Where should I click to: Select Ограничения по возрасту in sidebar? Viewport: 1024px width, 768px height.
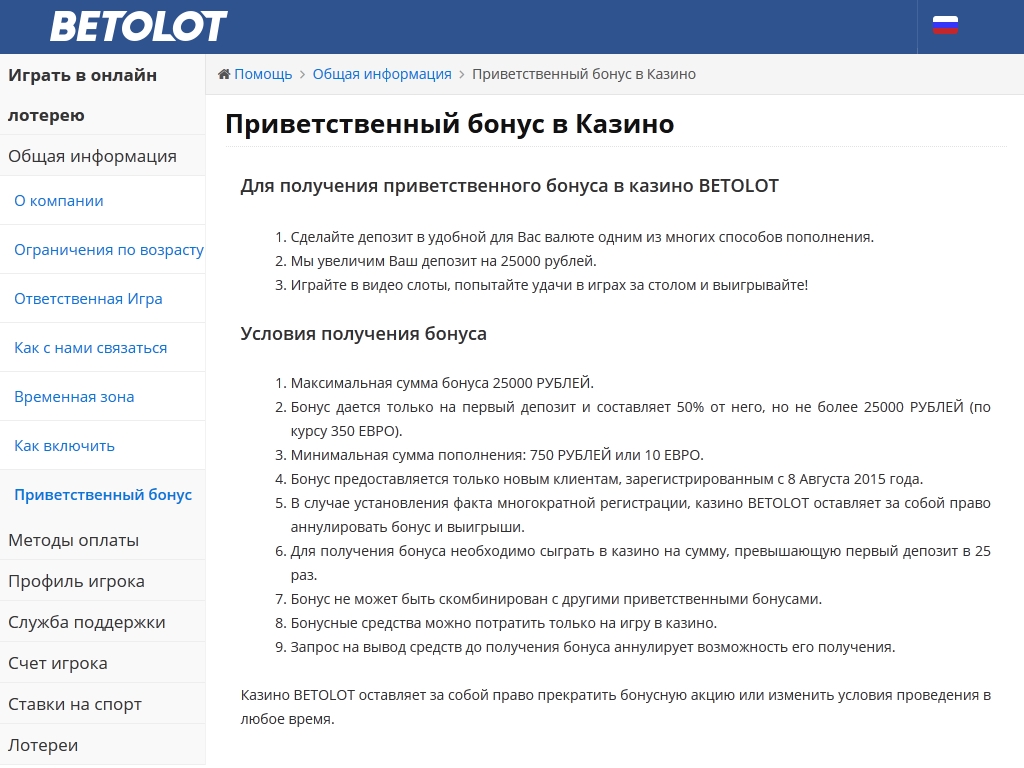[x=108, y=250]
